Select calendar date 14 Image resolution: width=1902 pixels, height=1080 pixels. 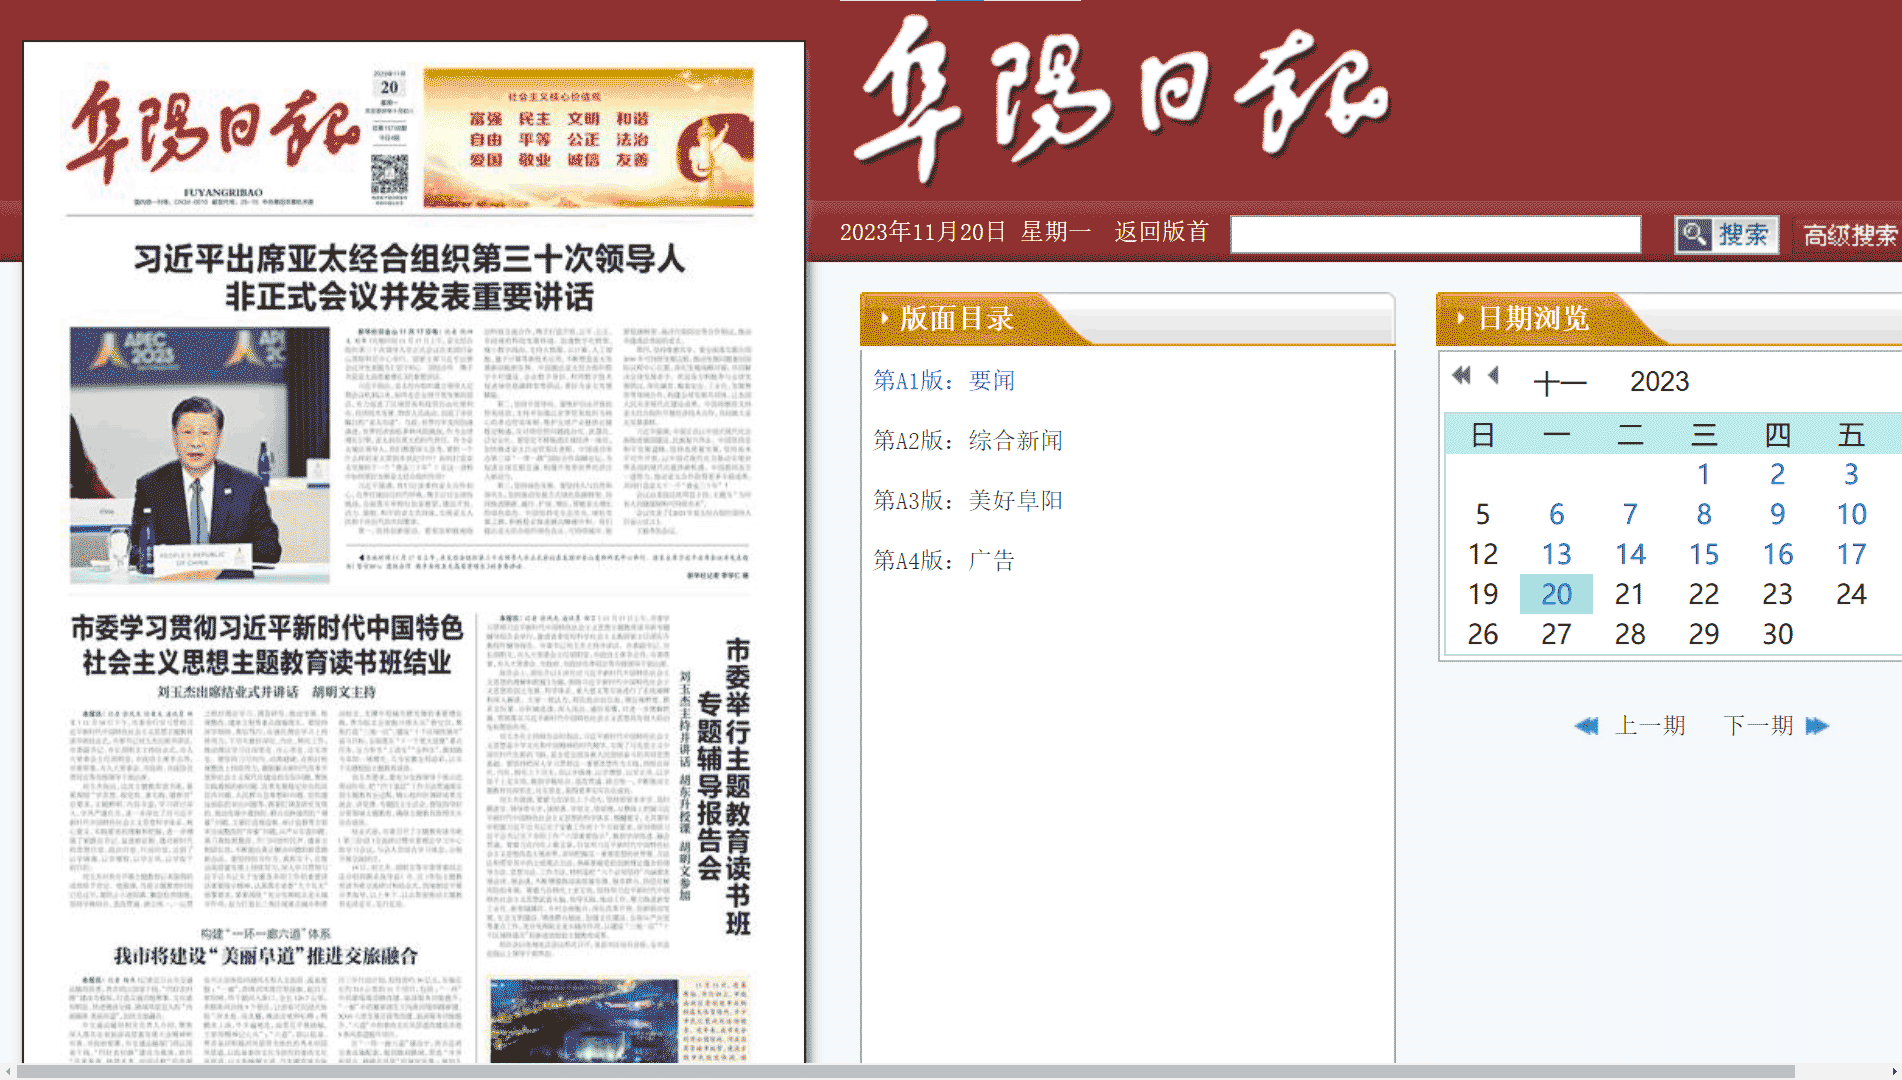(x=1630, y=554)
